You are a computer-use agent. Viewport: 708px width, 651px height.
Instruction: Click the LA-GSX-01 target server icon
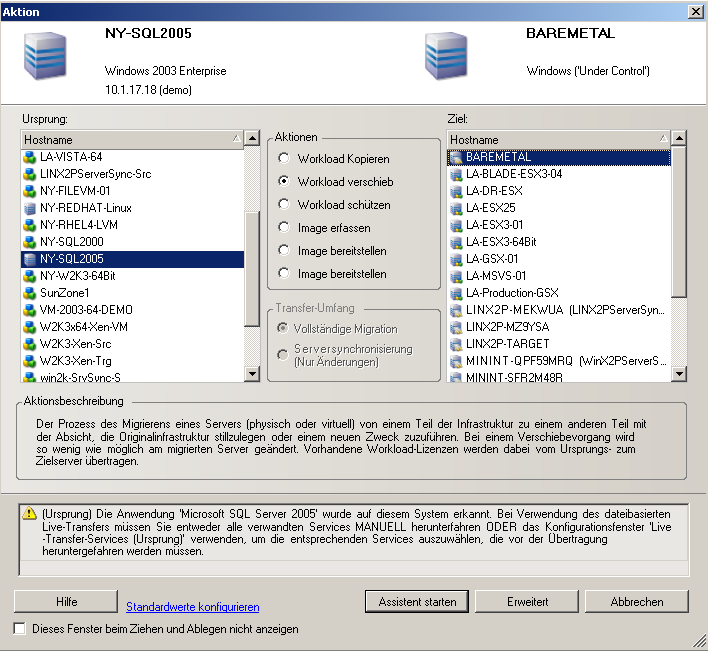[x=456, y=259]
